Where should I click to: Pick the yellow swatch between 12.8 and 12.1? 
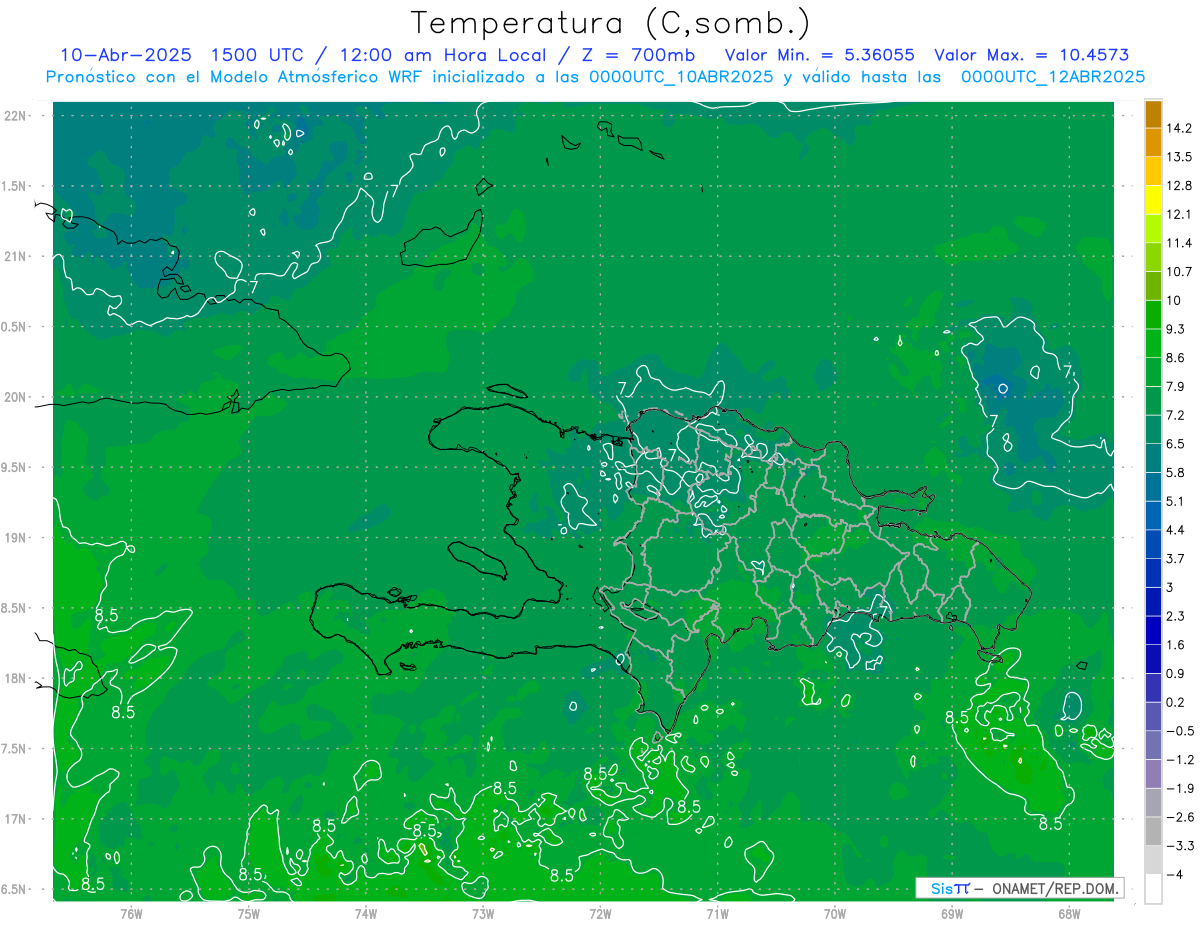(x=1153, y=200)
